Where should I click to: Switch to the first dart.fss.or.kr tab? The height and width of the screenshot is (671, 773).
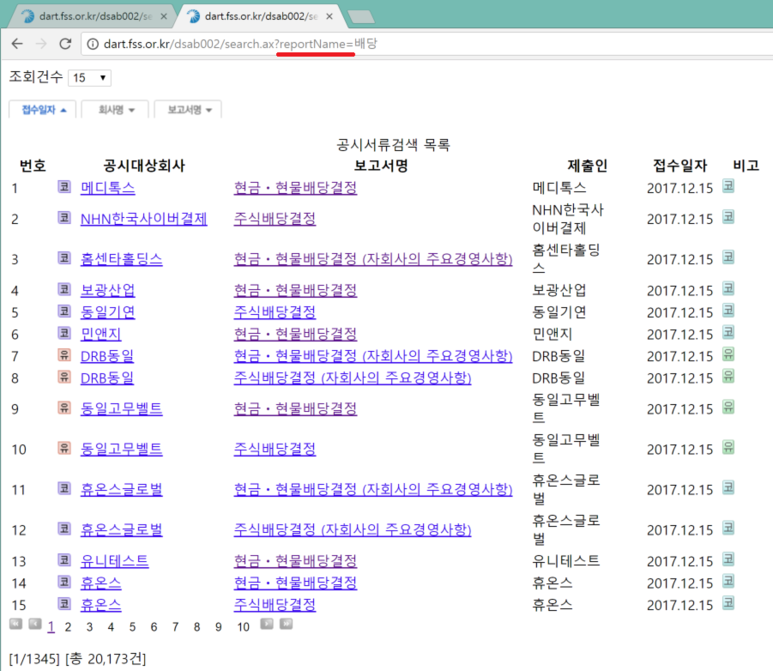[94, 16]
